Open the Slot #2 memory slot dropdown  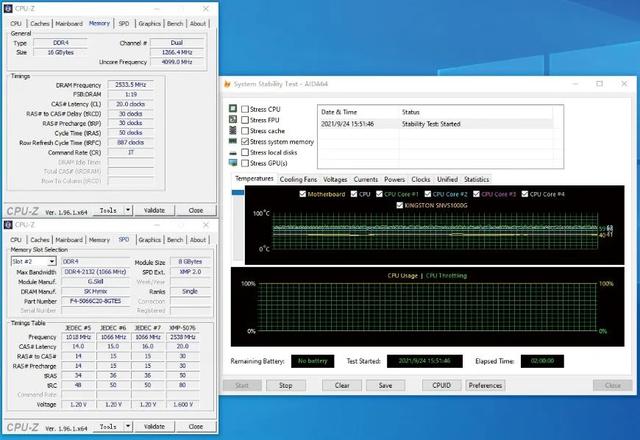(x=52, y=261)
